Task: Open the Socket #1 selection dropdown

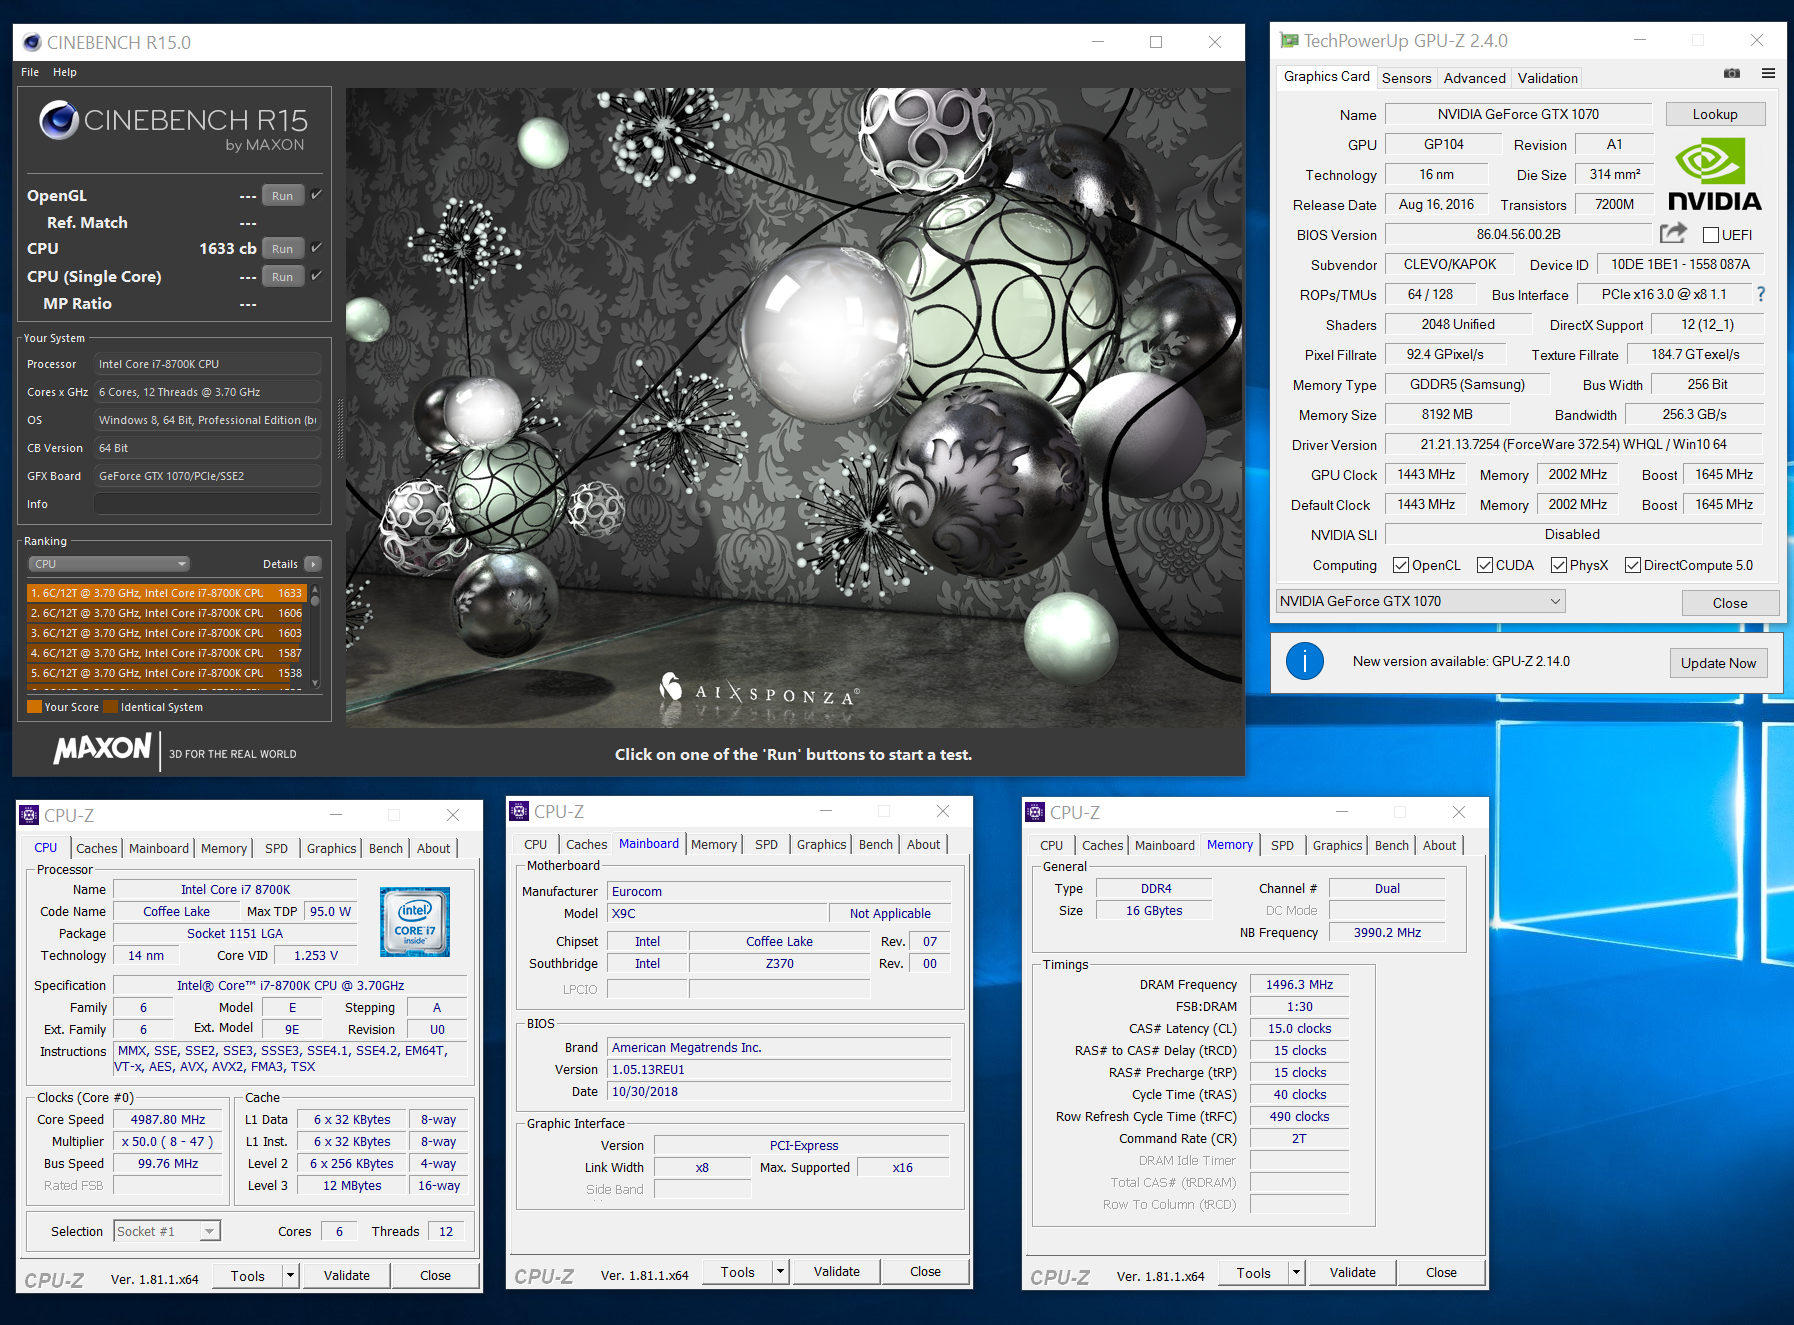Action: click(167, 1231)
